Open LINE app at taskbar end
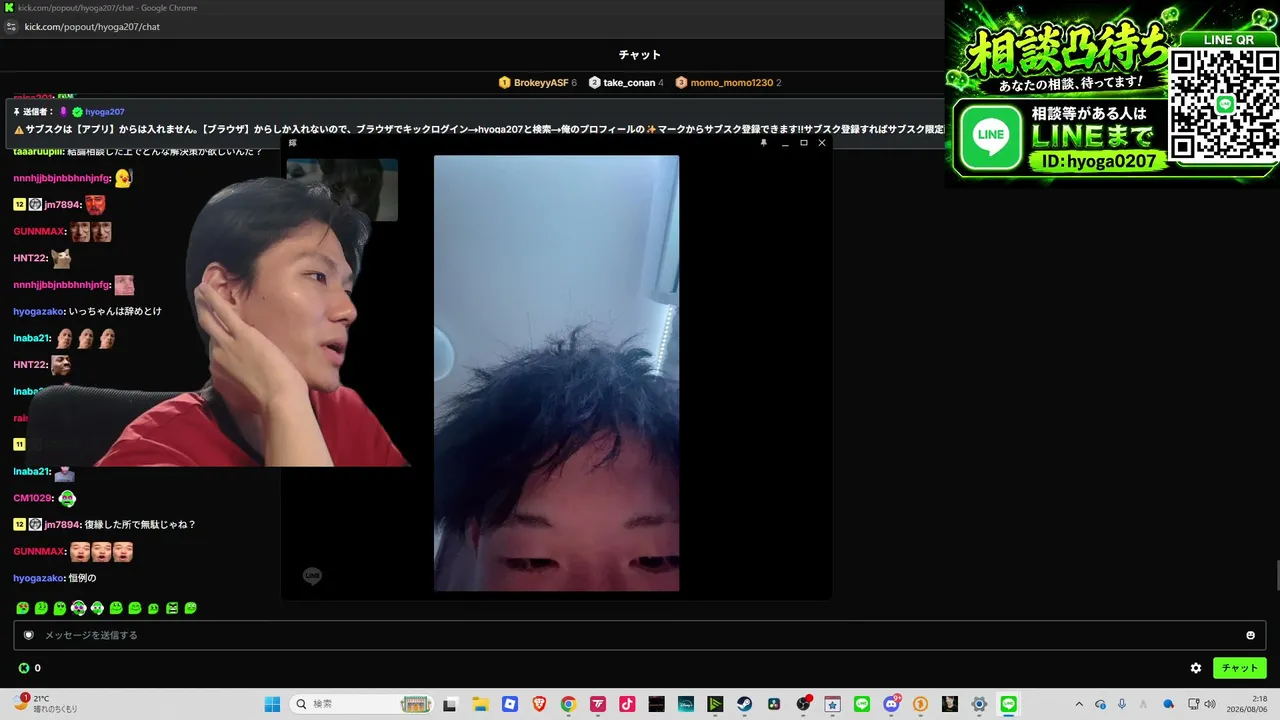Screen dimensions: 1280x720 [1009, 704]
